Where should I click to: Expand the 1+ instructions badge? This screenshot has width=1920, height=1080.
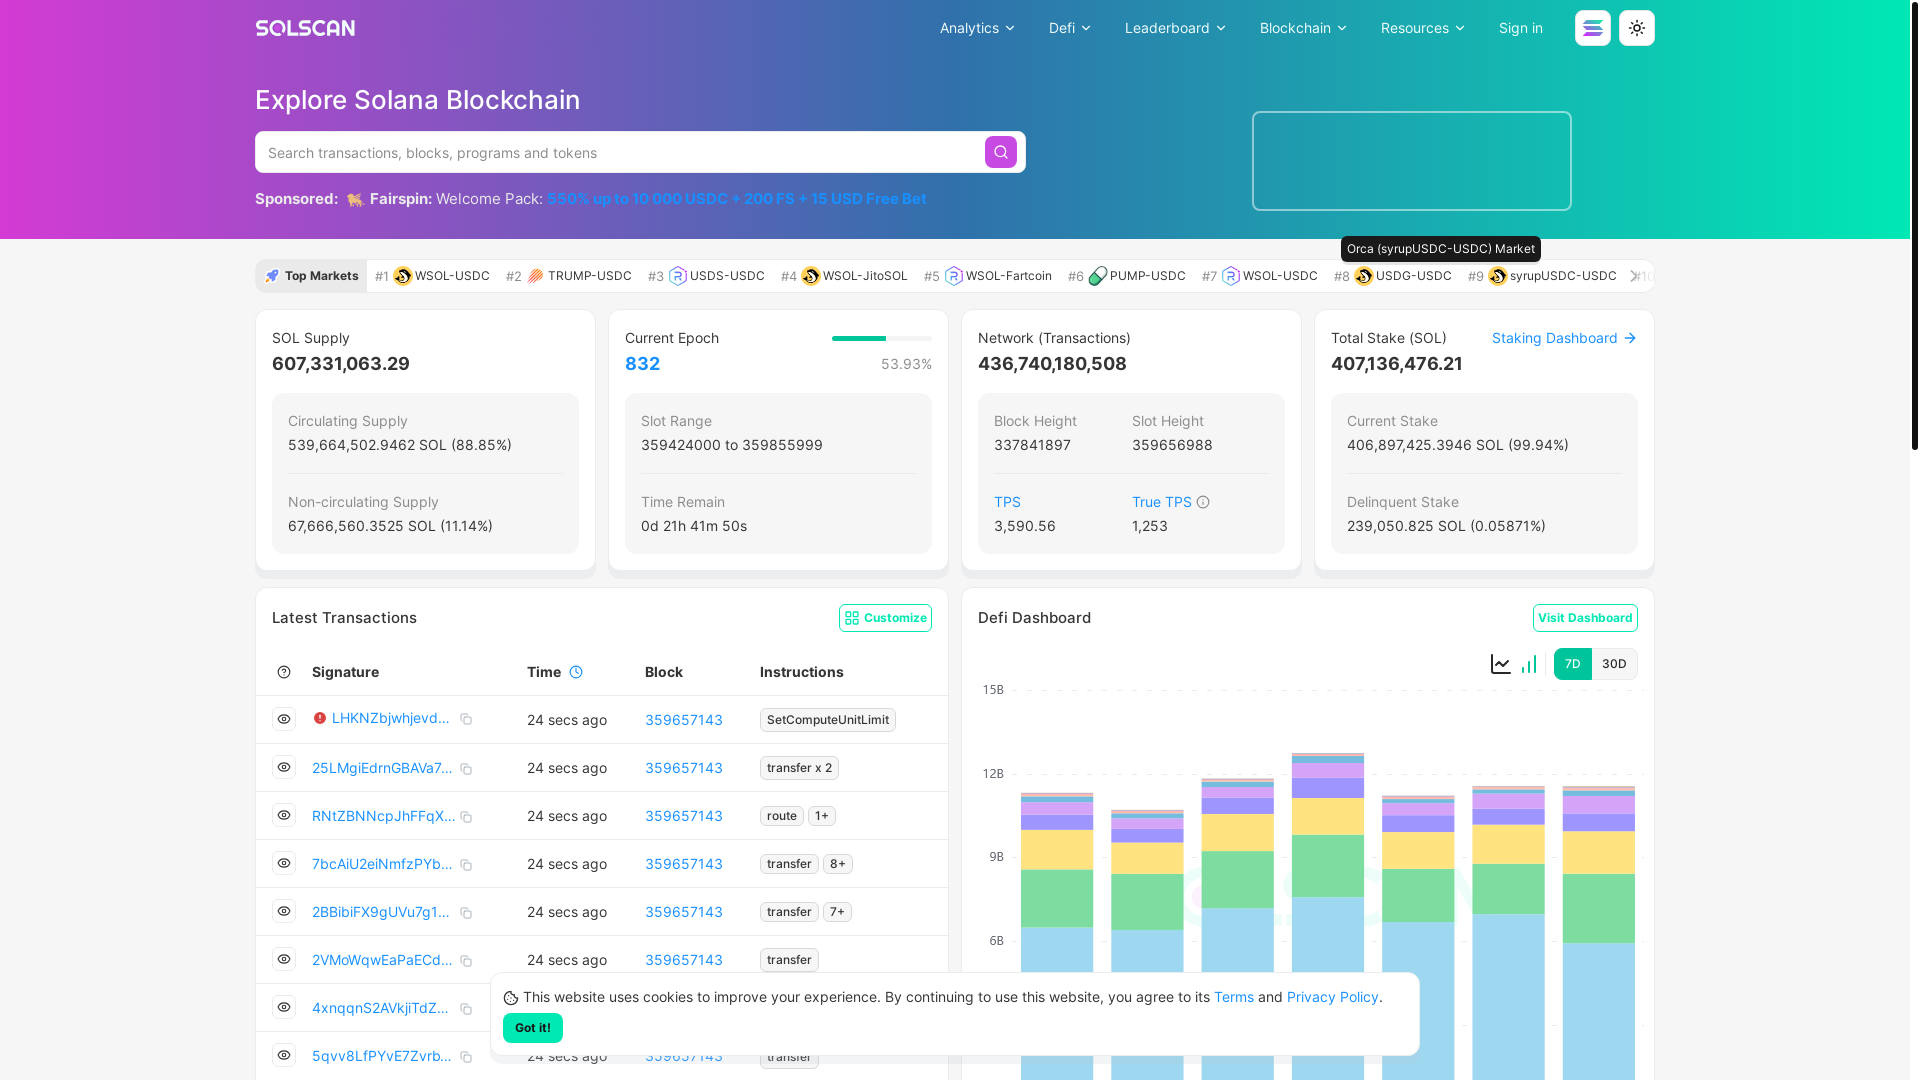tap(822, 816)
